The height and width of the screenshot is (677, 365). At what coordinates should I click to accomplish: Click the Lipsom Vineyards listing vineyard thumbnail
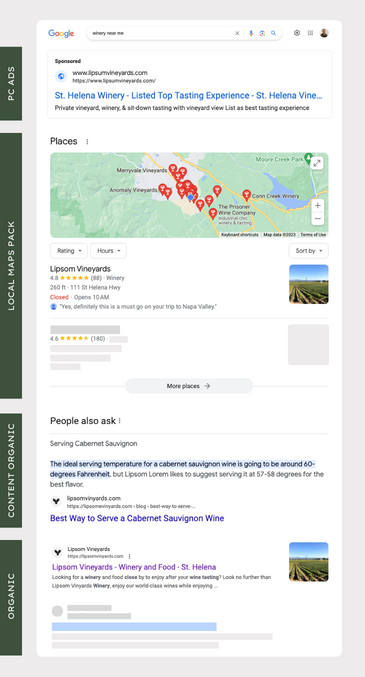(x=308, y=284)
